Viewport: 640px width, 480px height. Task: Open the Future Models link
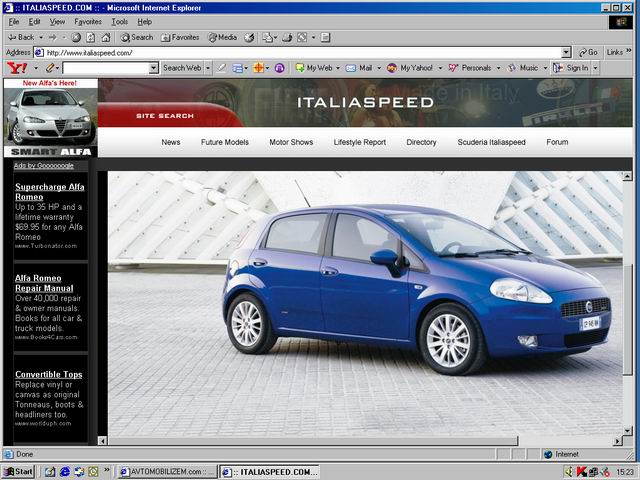(224, 142)
